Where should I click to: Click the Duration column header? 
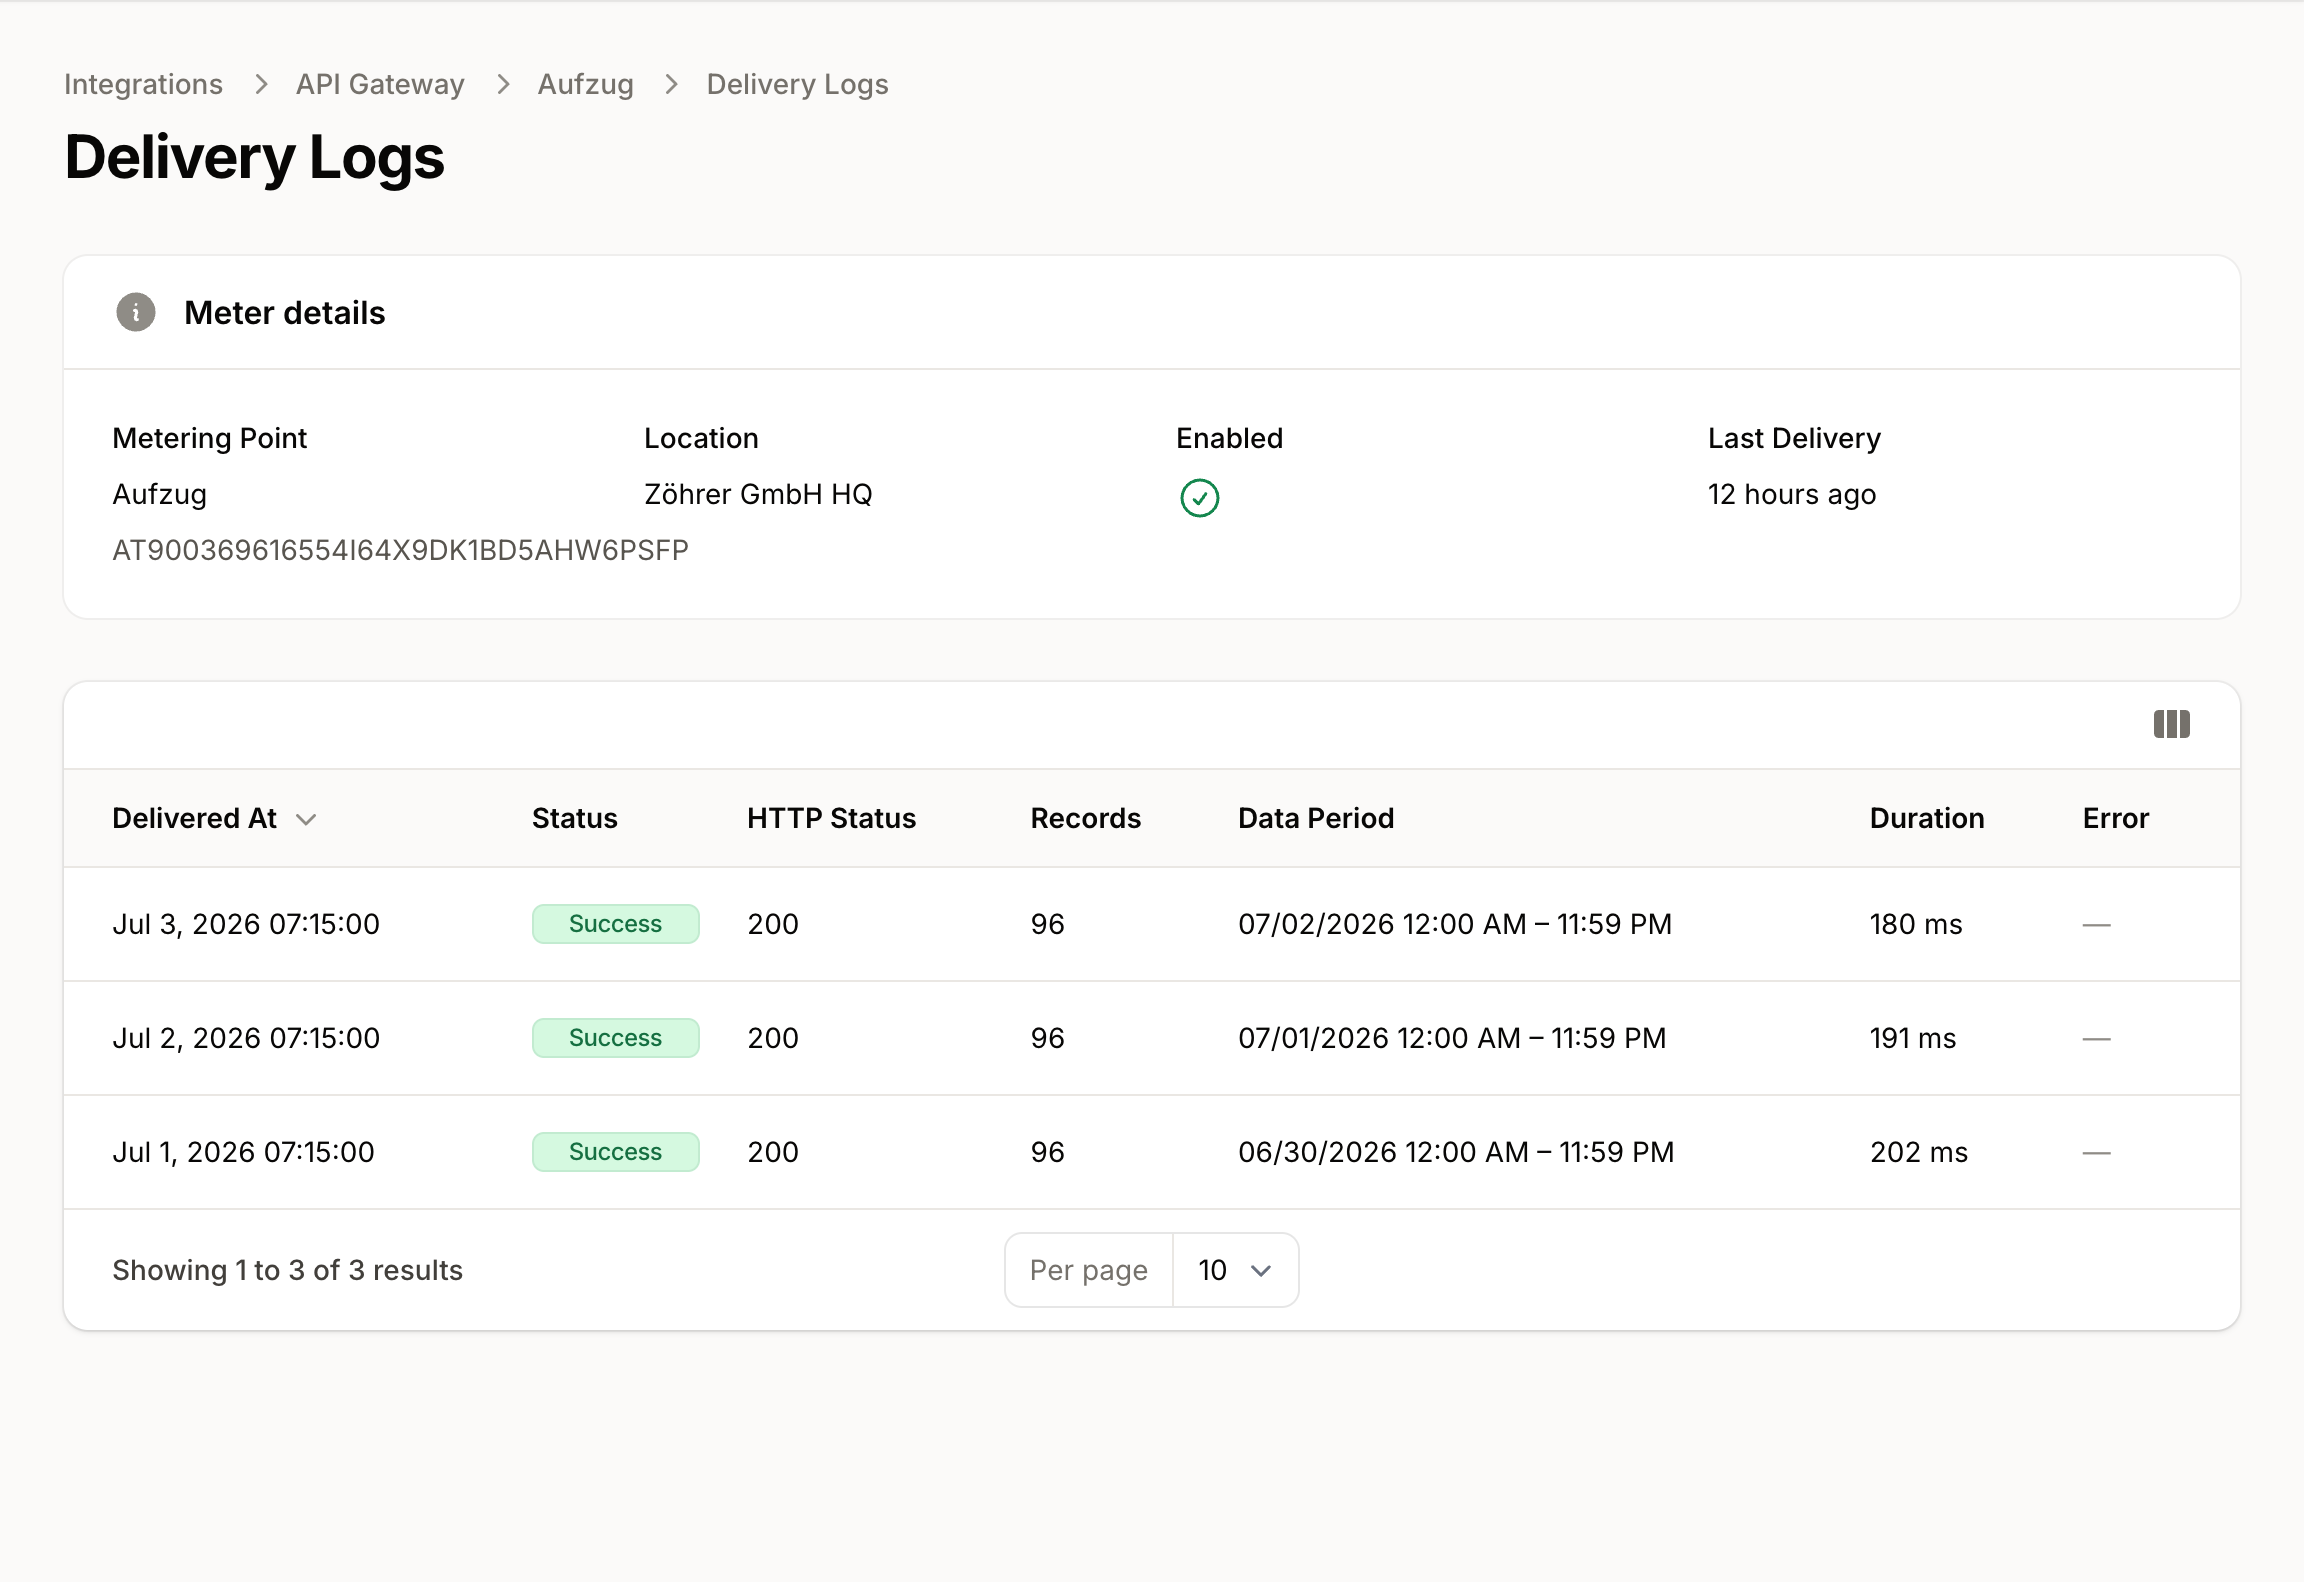tap(1927, 818)
